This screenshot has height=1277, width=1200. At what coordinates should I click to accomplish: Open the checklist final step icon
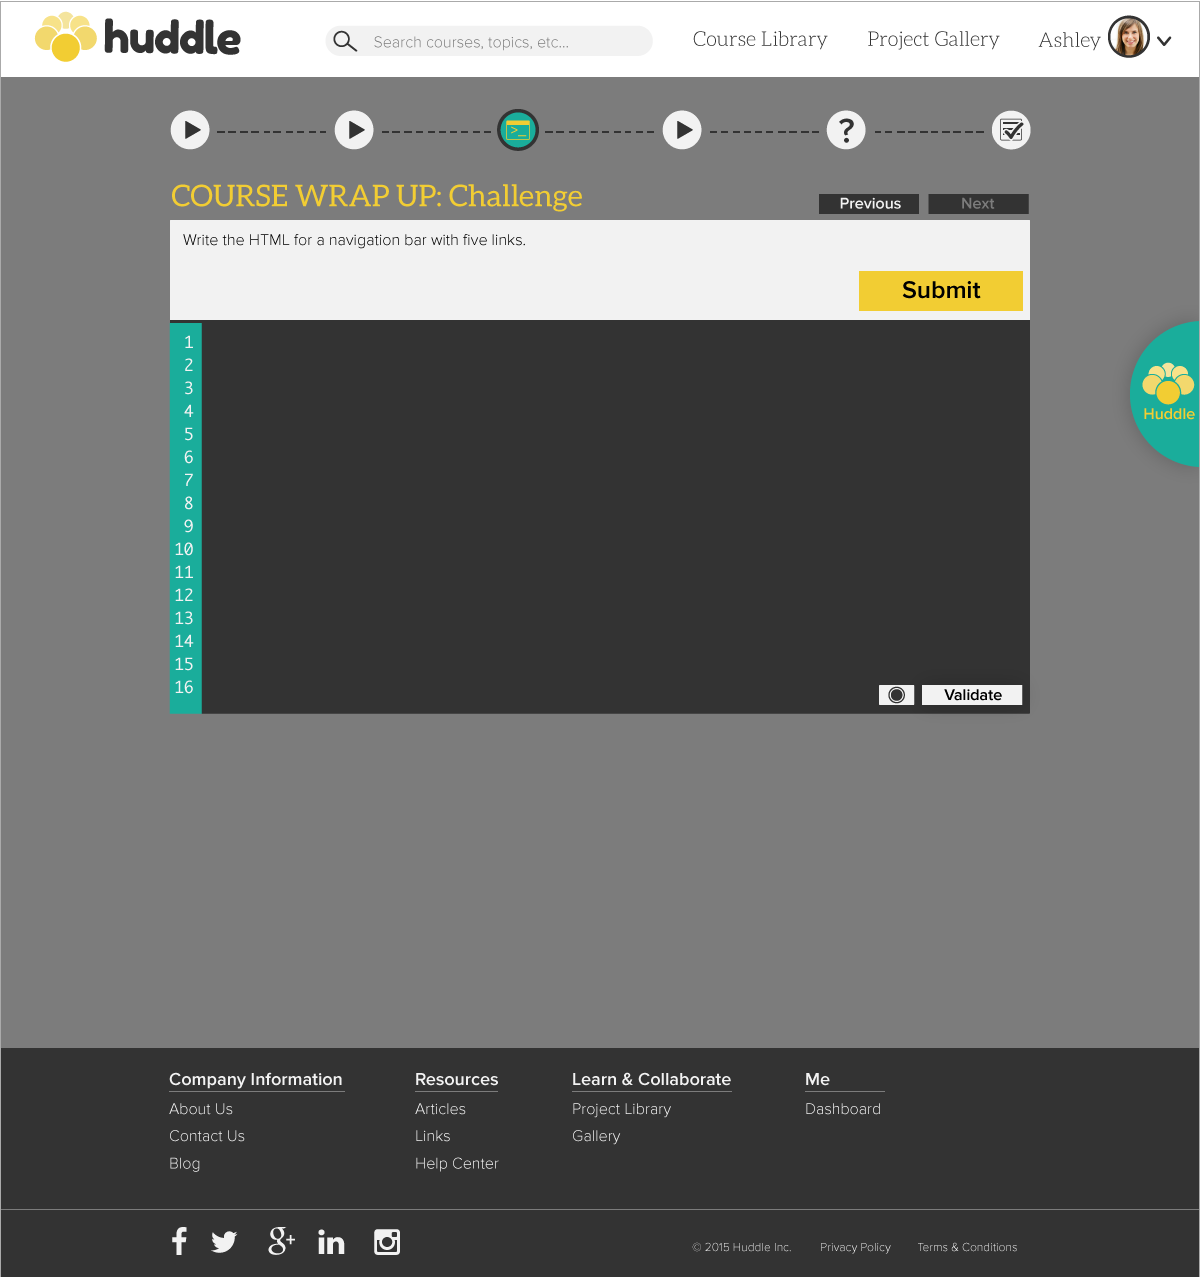(x=1011, y=130)
